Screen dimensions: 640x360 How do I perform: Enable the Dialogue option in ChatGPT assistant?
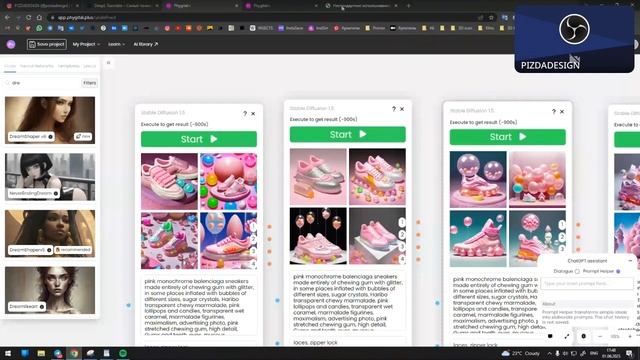point(577,271)
